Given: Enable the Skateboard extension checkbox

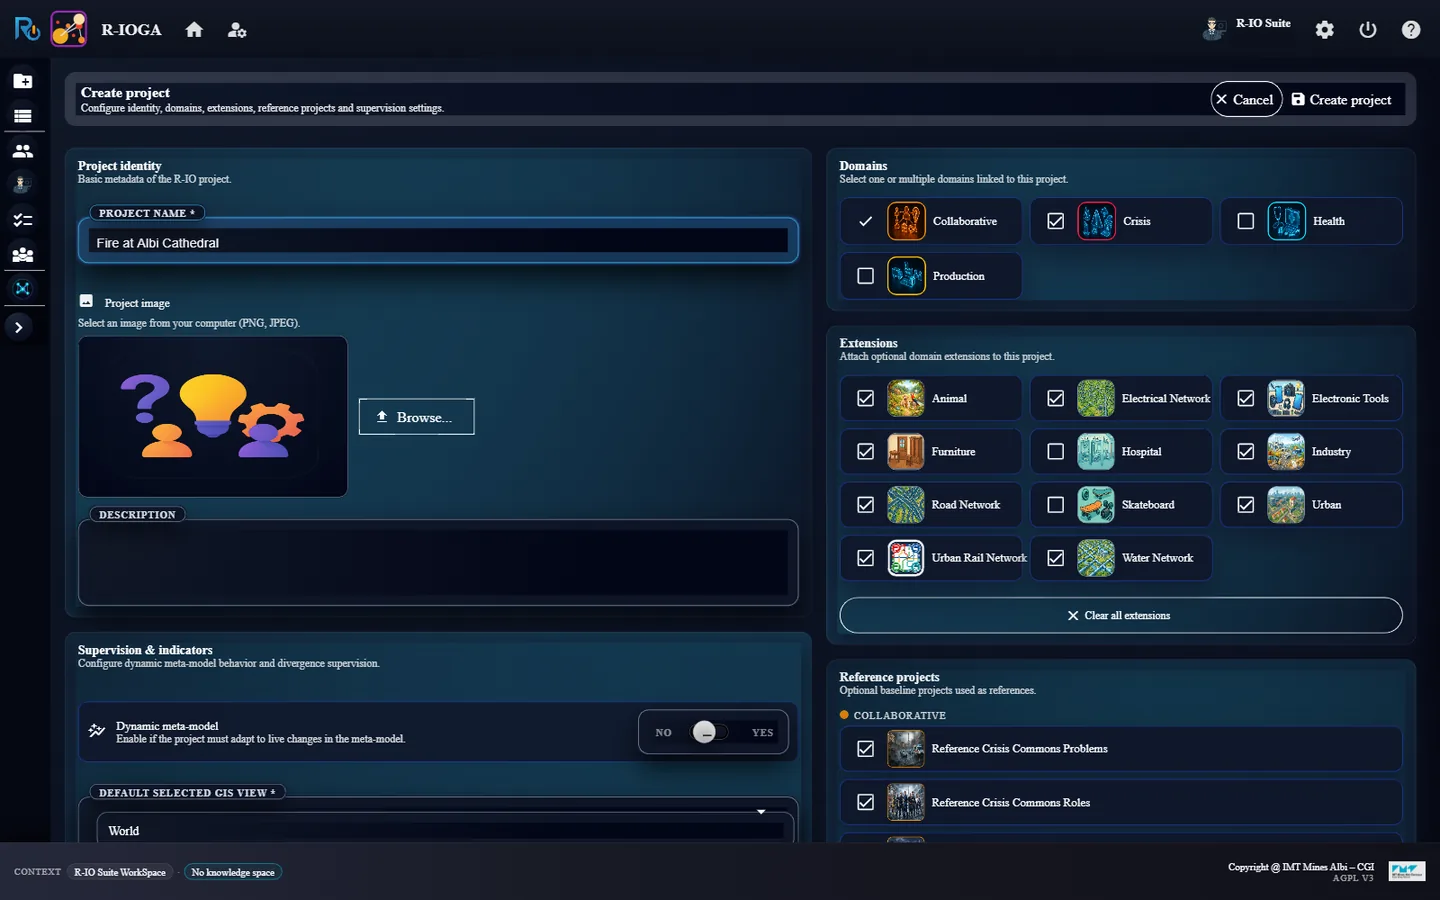Looking at the screenshot, I should 1056,505.
